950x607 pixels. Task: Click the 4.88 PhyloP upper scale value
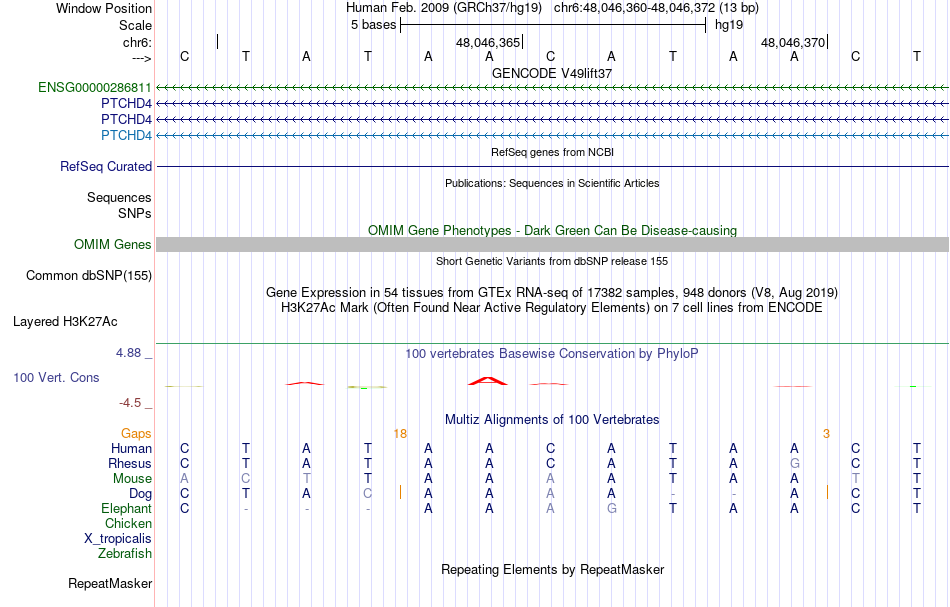pos(128,353)
